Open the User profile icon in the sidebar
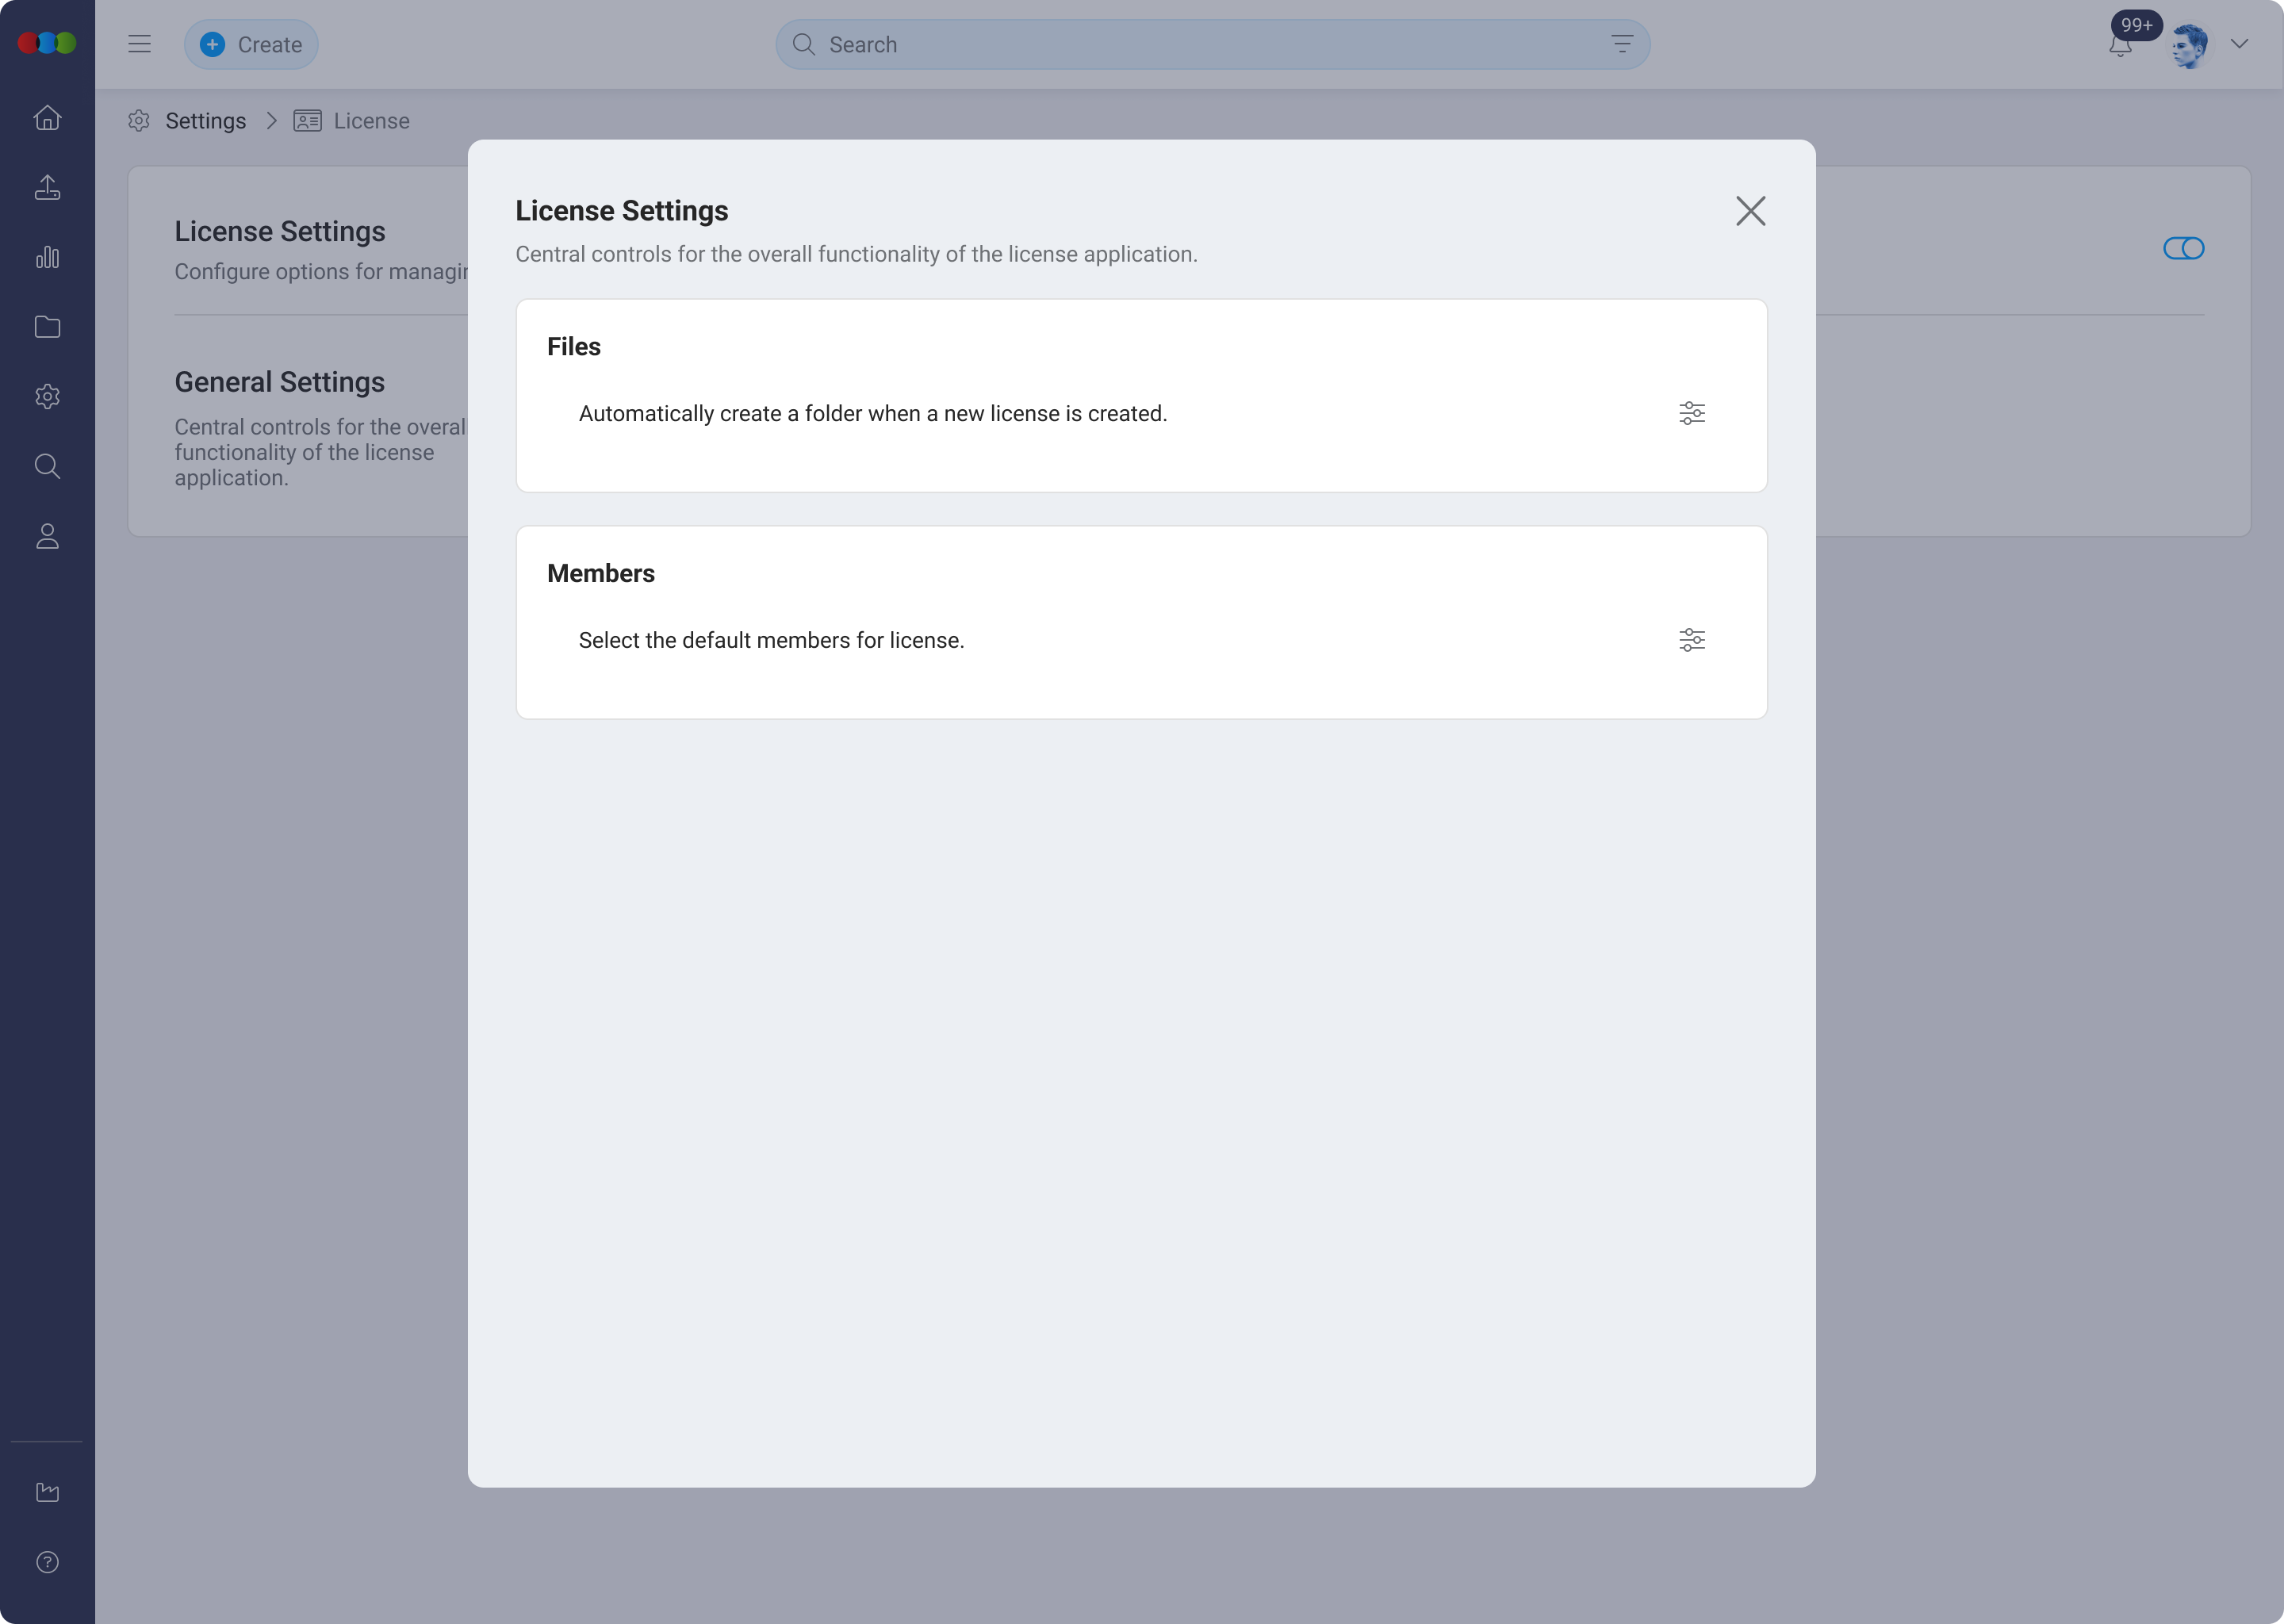This screenshot has height=1624, width=2284. (47, 536)
